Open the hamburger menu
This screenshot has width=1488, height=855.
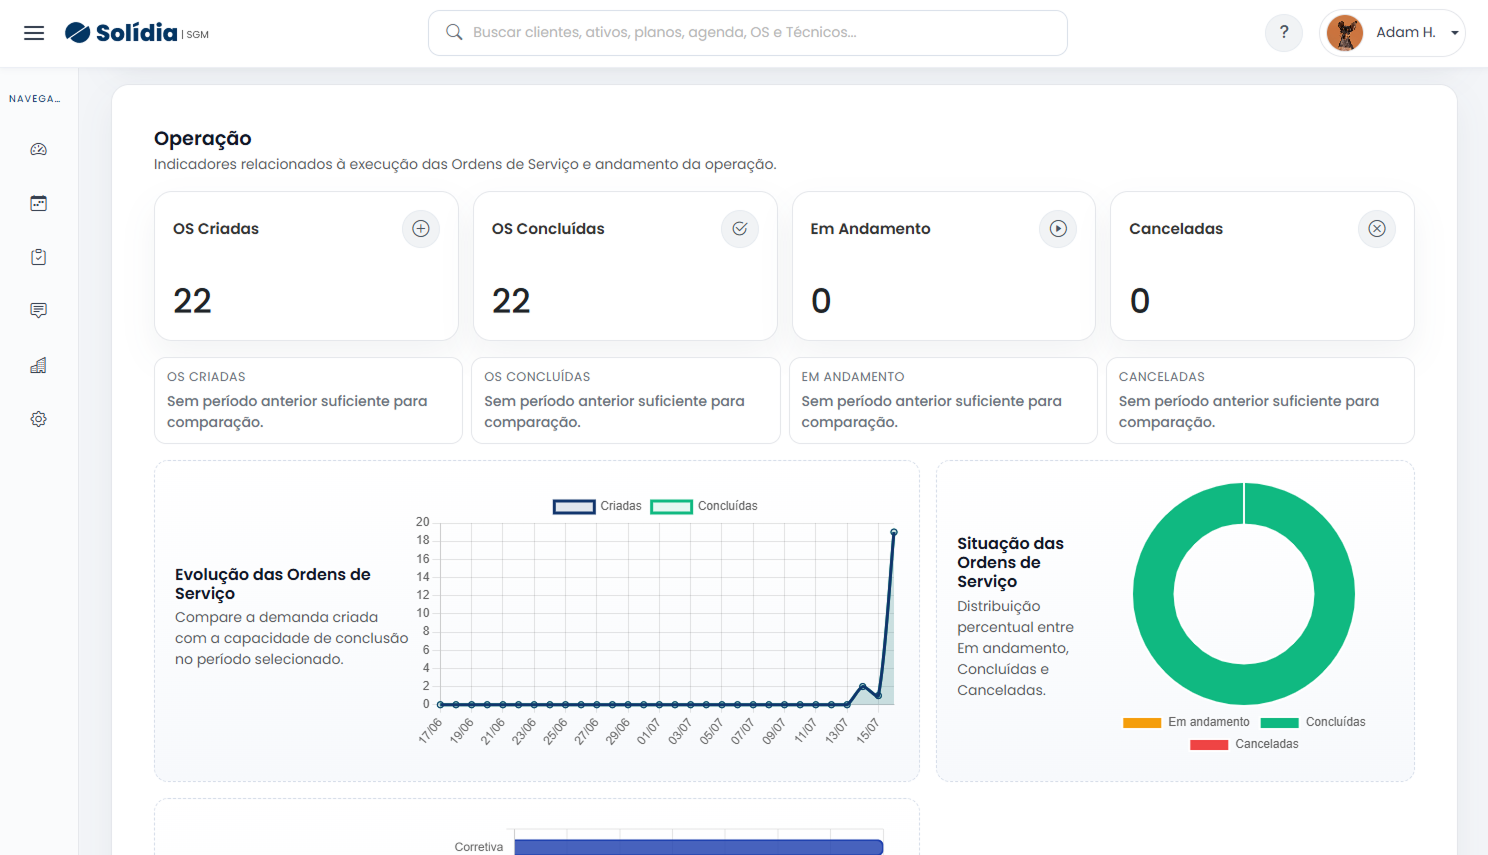click(34, 33)
